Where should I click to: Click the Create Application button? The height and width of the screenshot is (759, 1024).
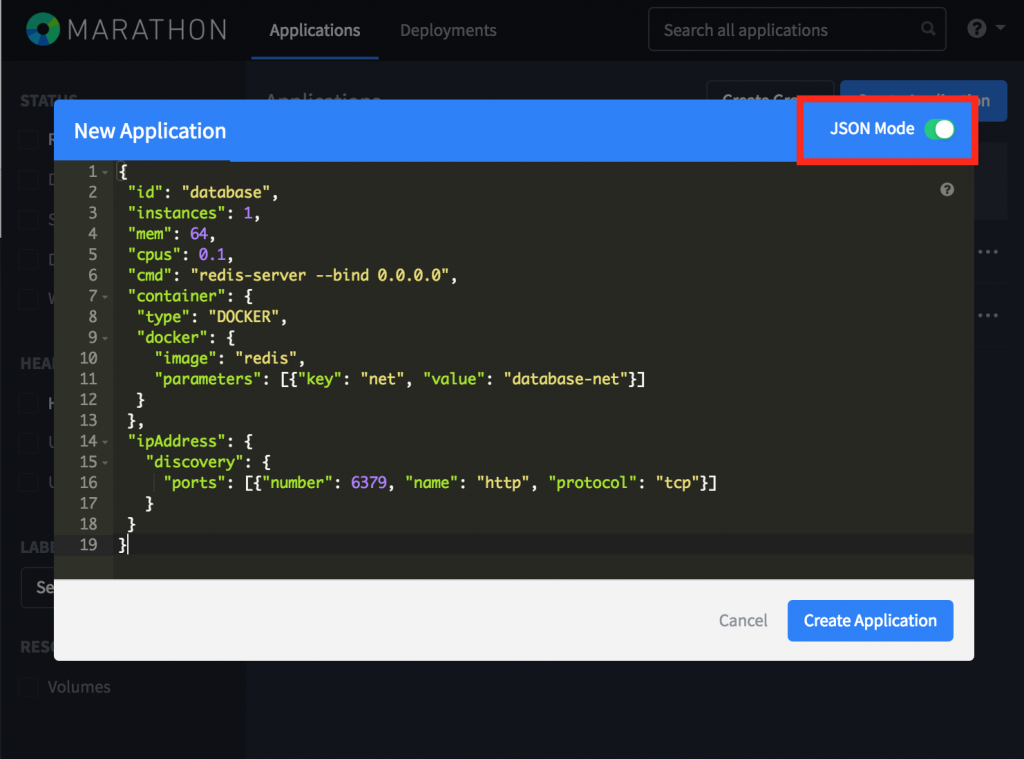pyautogui.click(x=870, y=621)
